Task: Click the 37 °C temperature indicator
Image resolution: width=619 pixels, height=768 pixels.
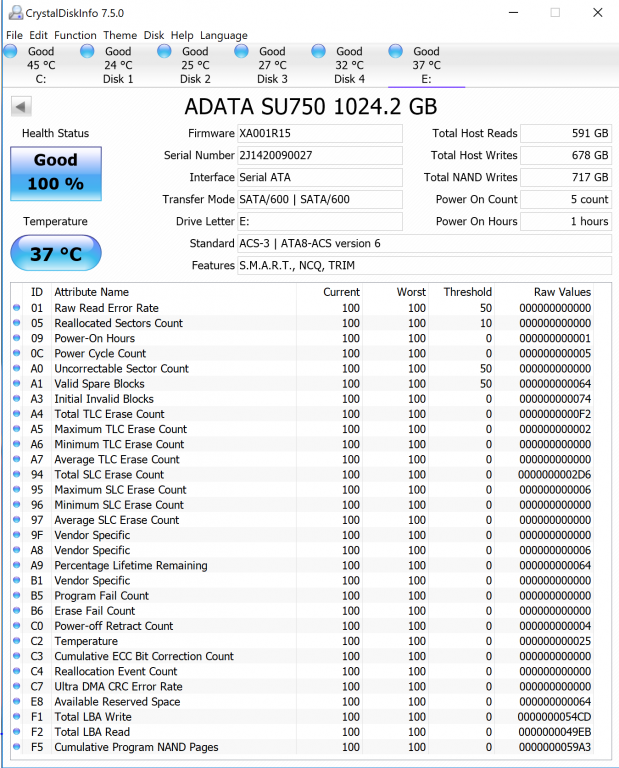Action: click(55, 254)
